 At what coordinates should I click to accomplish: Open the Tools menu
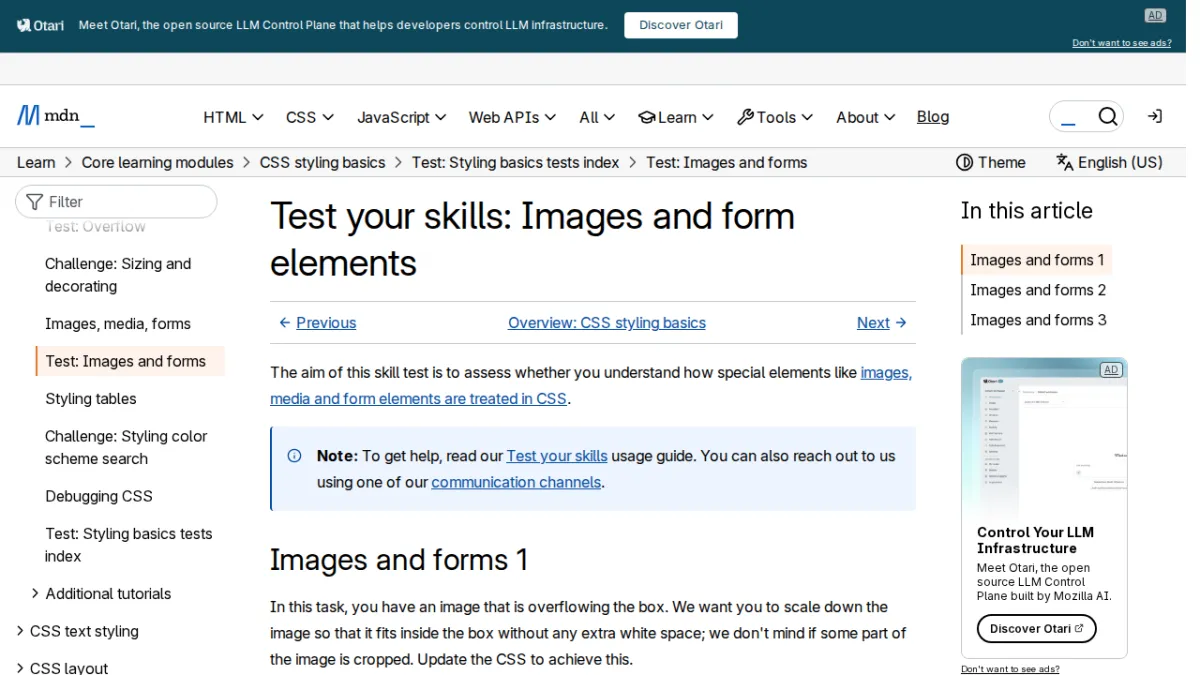coord(775,117)
